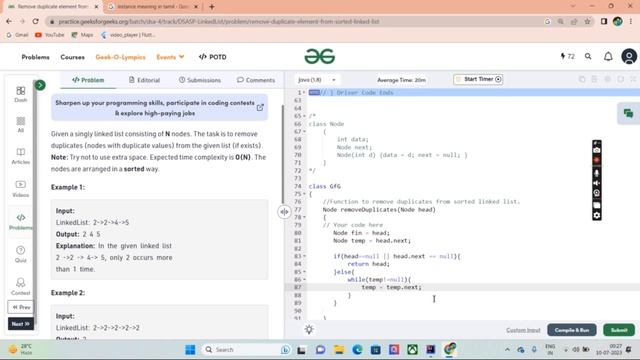Click the Start Timer button

[x=478, y=79]
